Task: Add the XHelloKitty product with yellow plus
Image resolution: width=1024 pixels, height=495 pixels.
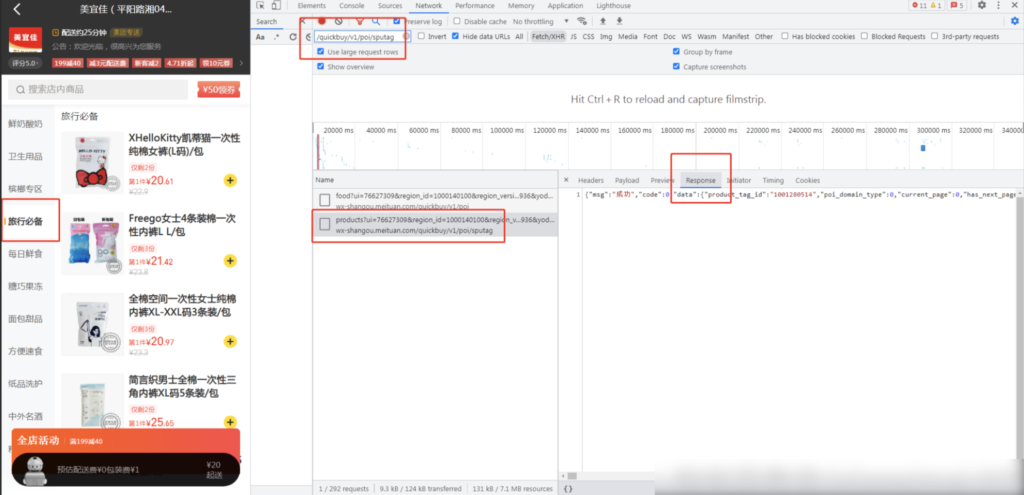Action: 230,181
